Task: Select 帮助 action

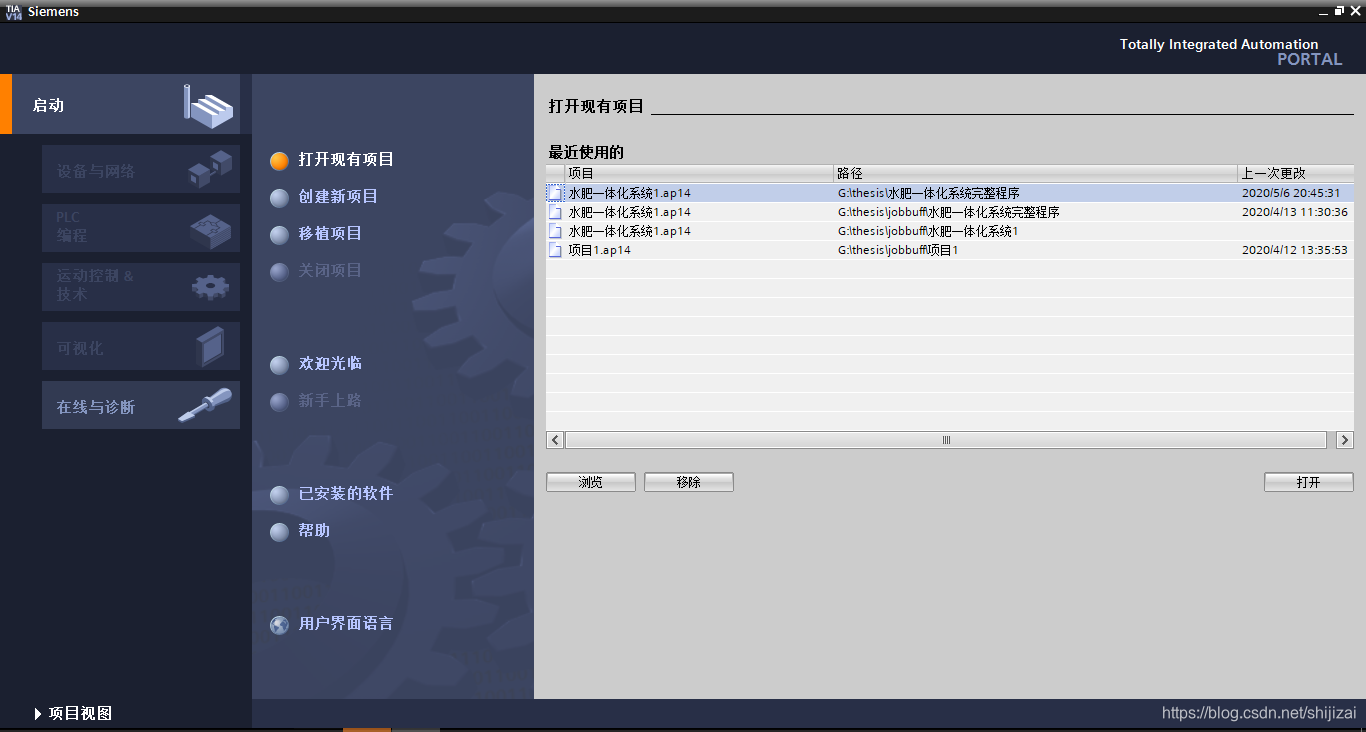Action: (300, 530)
